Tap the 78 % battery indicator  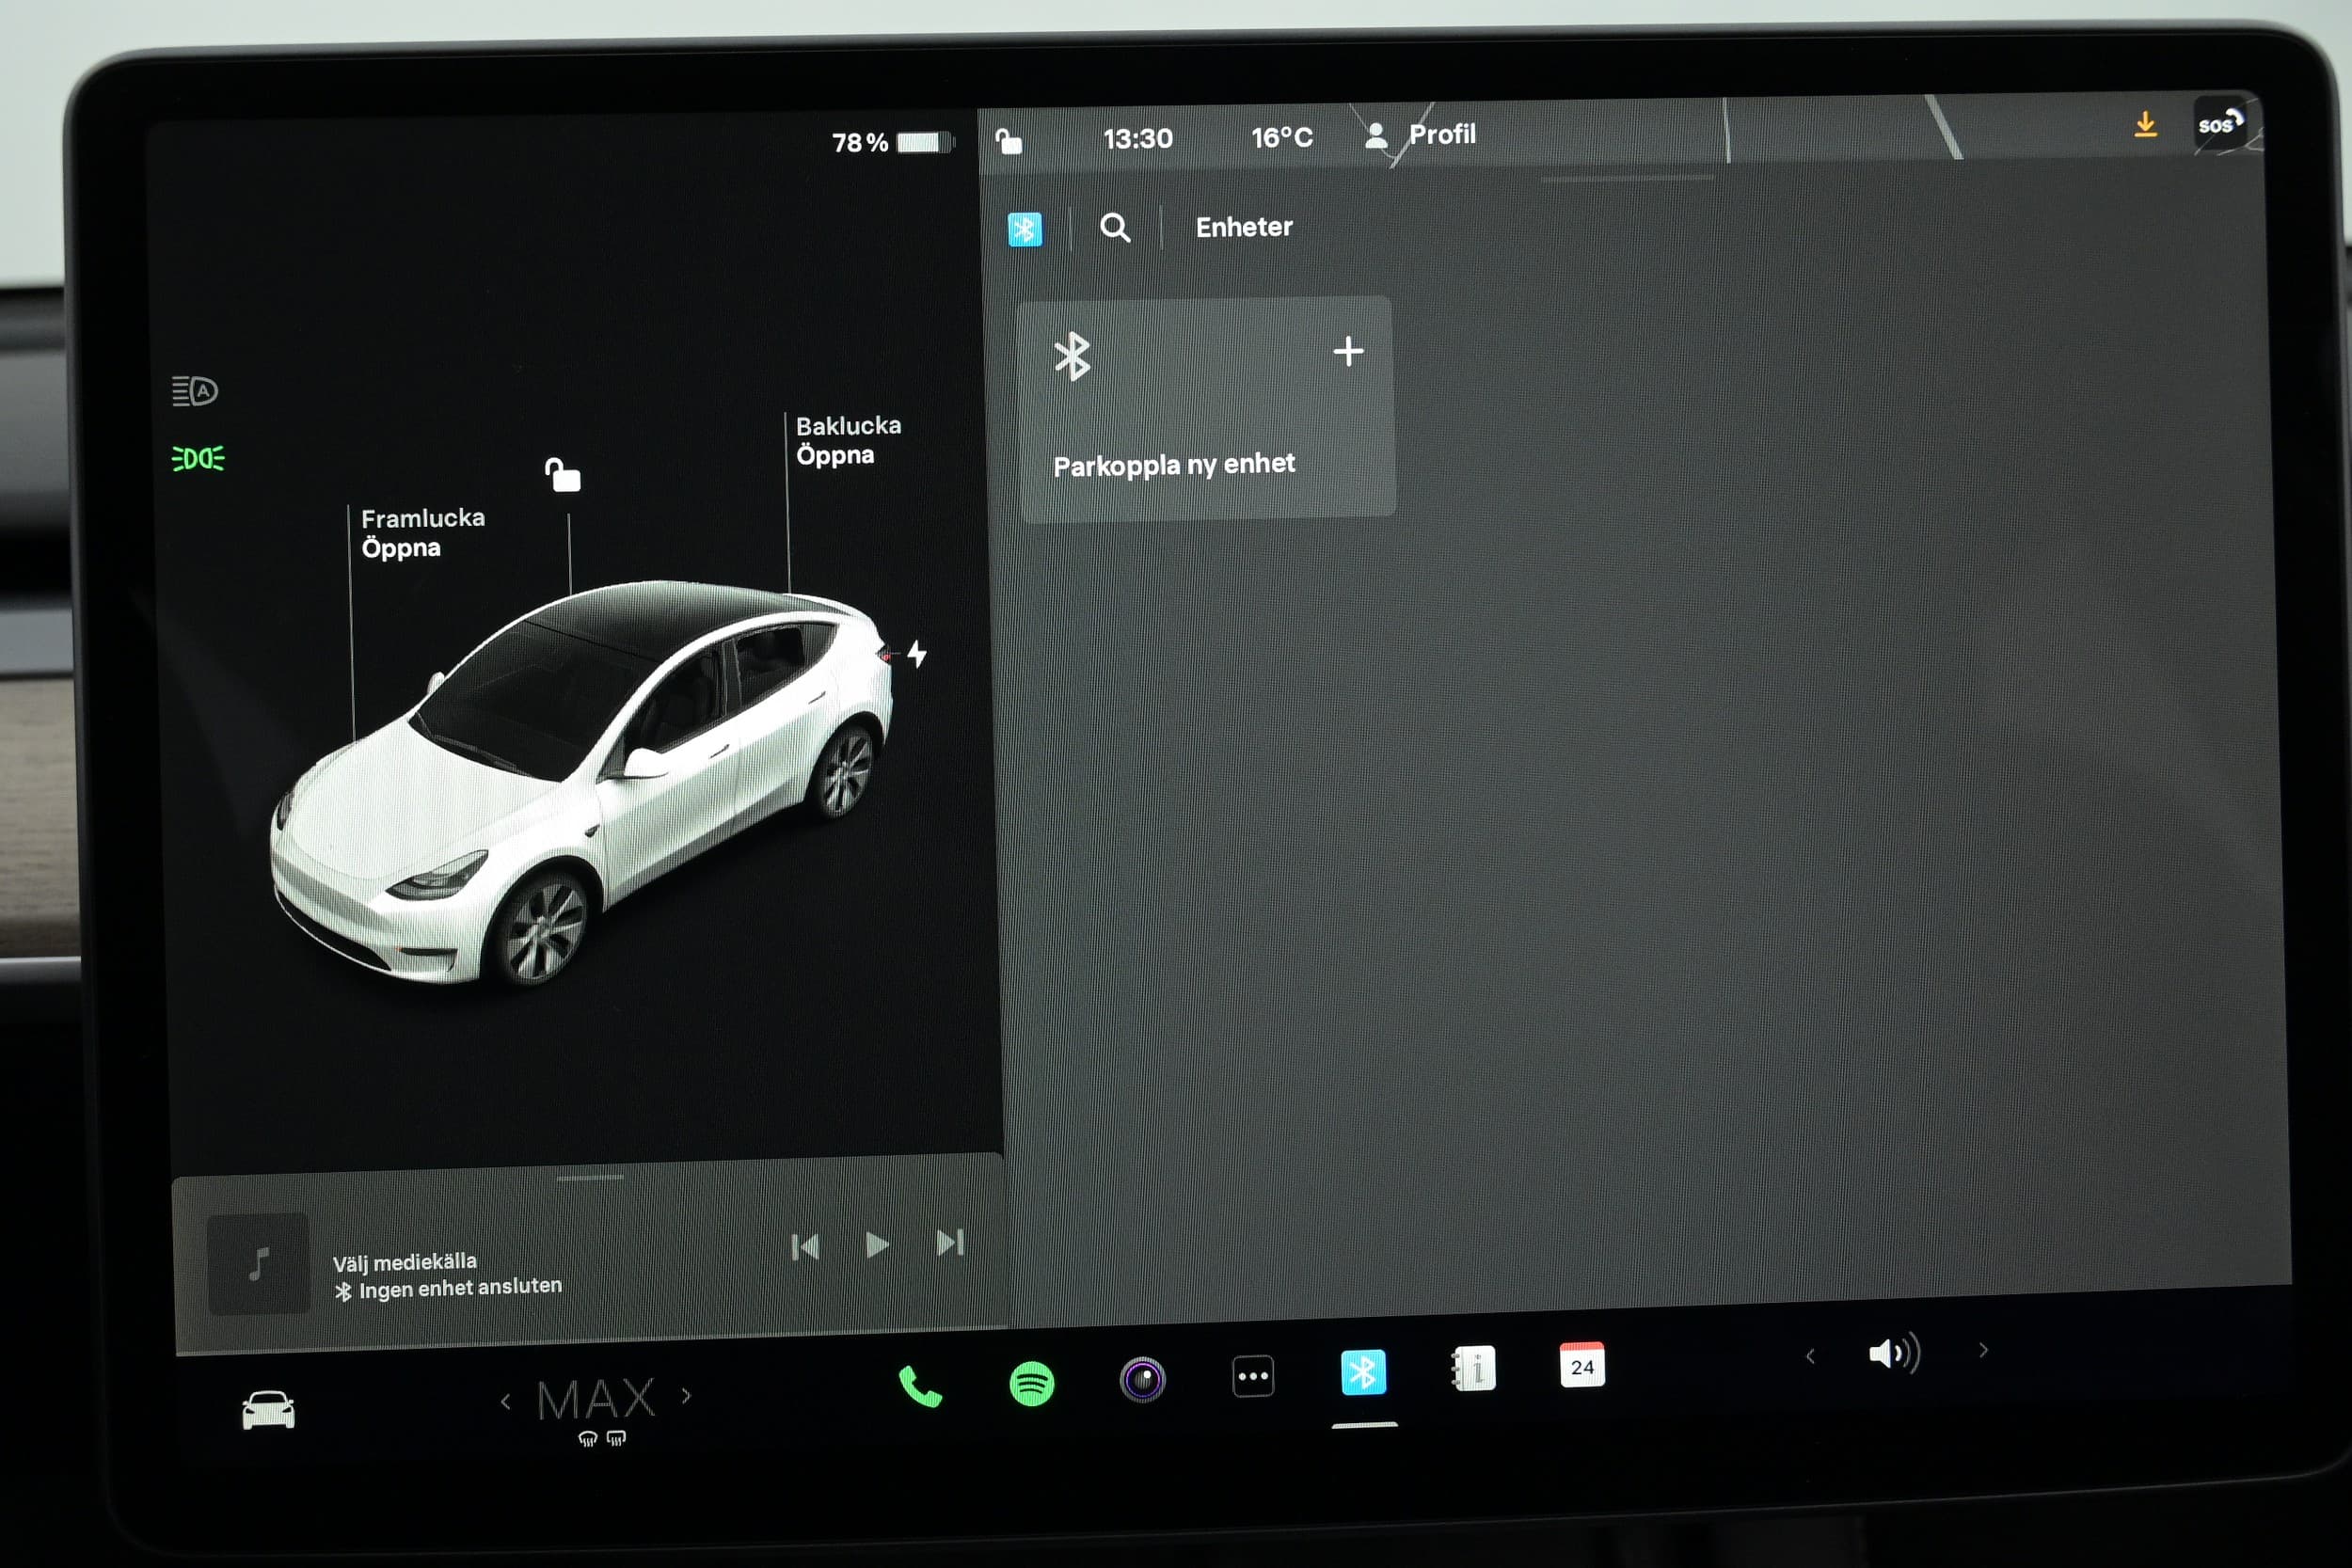coord(893,142)
